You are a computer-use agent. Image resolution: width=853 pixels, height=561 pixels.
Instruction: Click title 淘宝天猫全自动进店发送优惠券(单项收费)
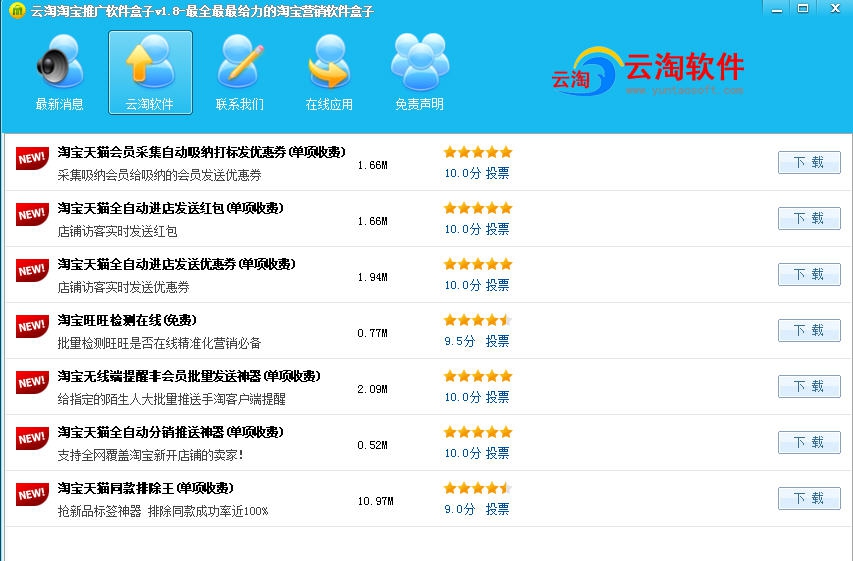pyautogui.click(x=176, y=264)
